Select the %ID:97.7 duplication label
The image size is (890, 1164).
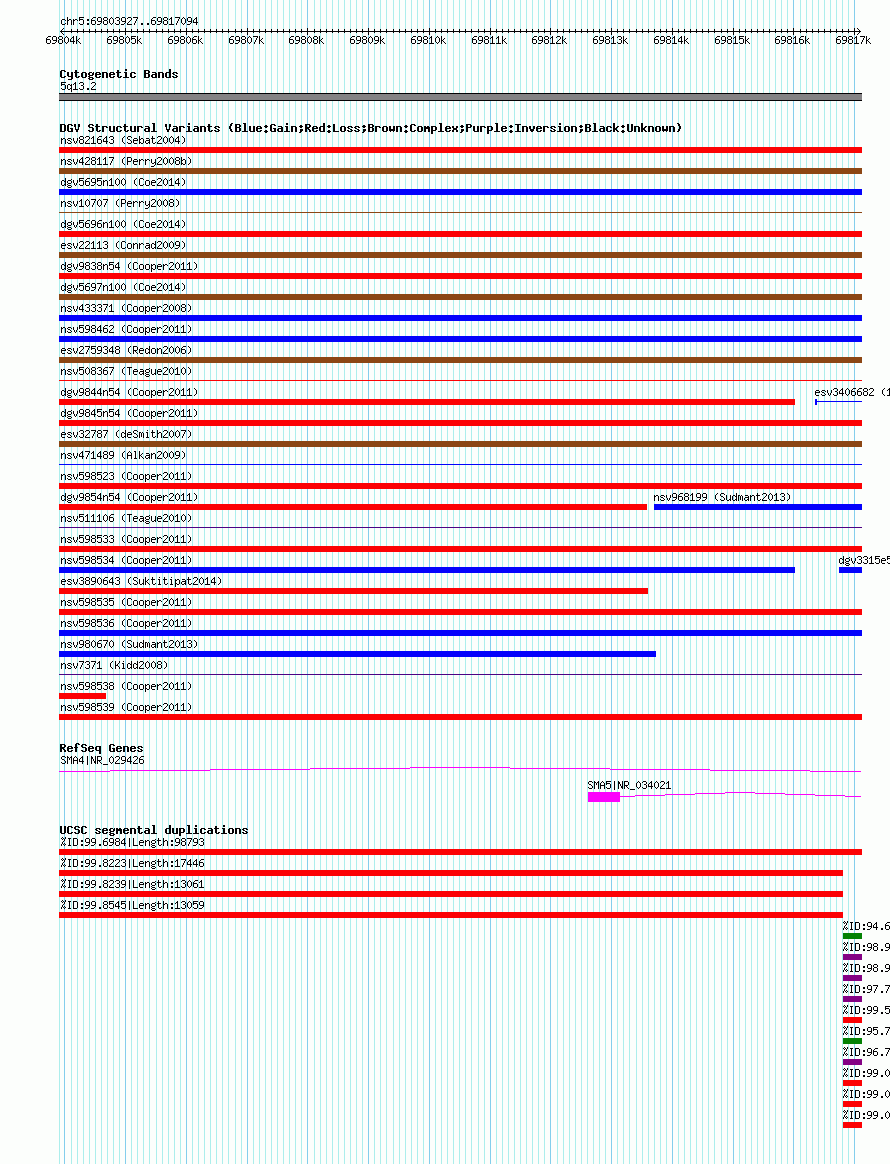pos(866,990)
